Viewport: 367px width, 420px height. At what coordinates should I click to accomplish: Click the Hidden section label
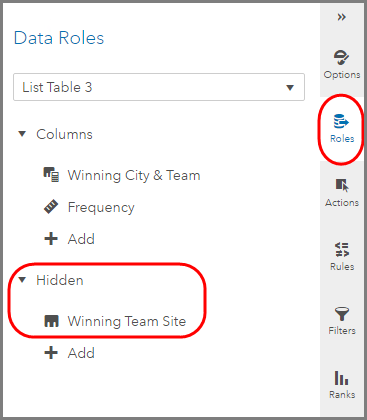pos(60,280)
